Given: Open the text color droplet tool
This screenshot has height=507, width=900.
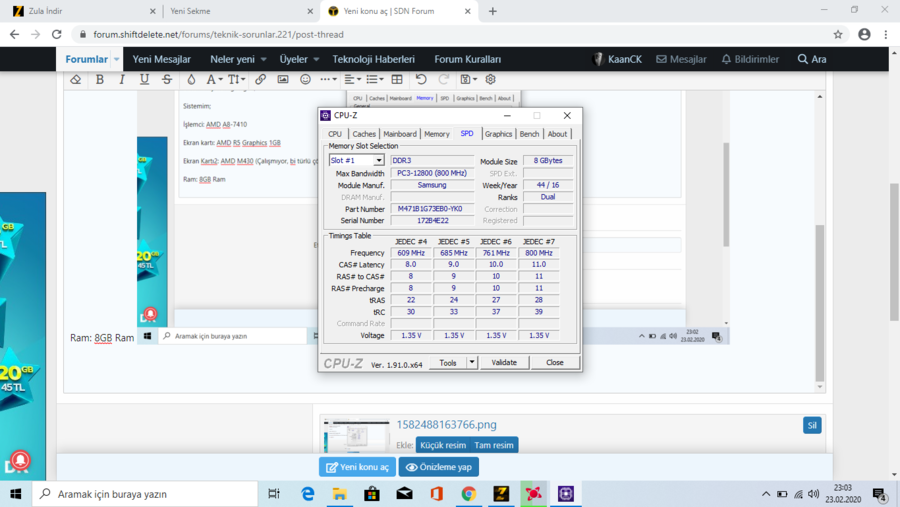Looking at the screenshot, I should click(x=191, y=80).
